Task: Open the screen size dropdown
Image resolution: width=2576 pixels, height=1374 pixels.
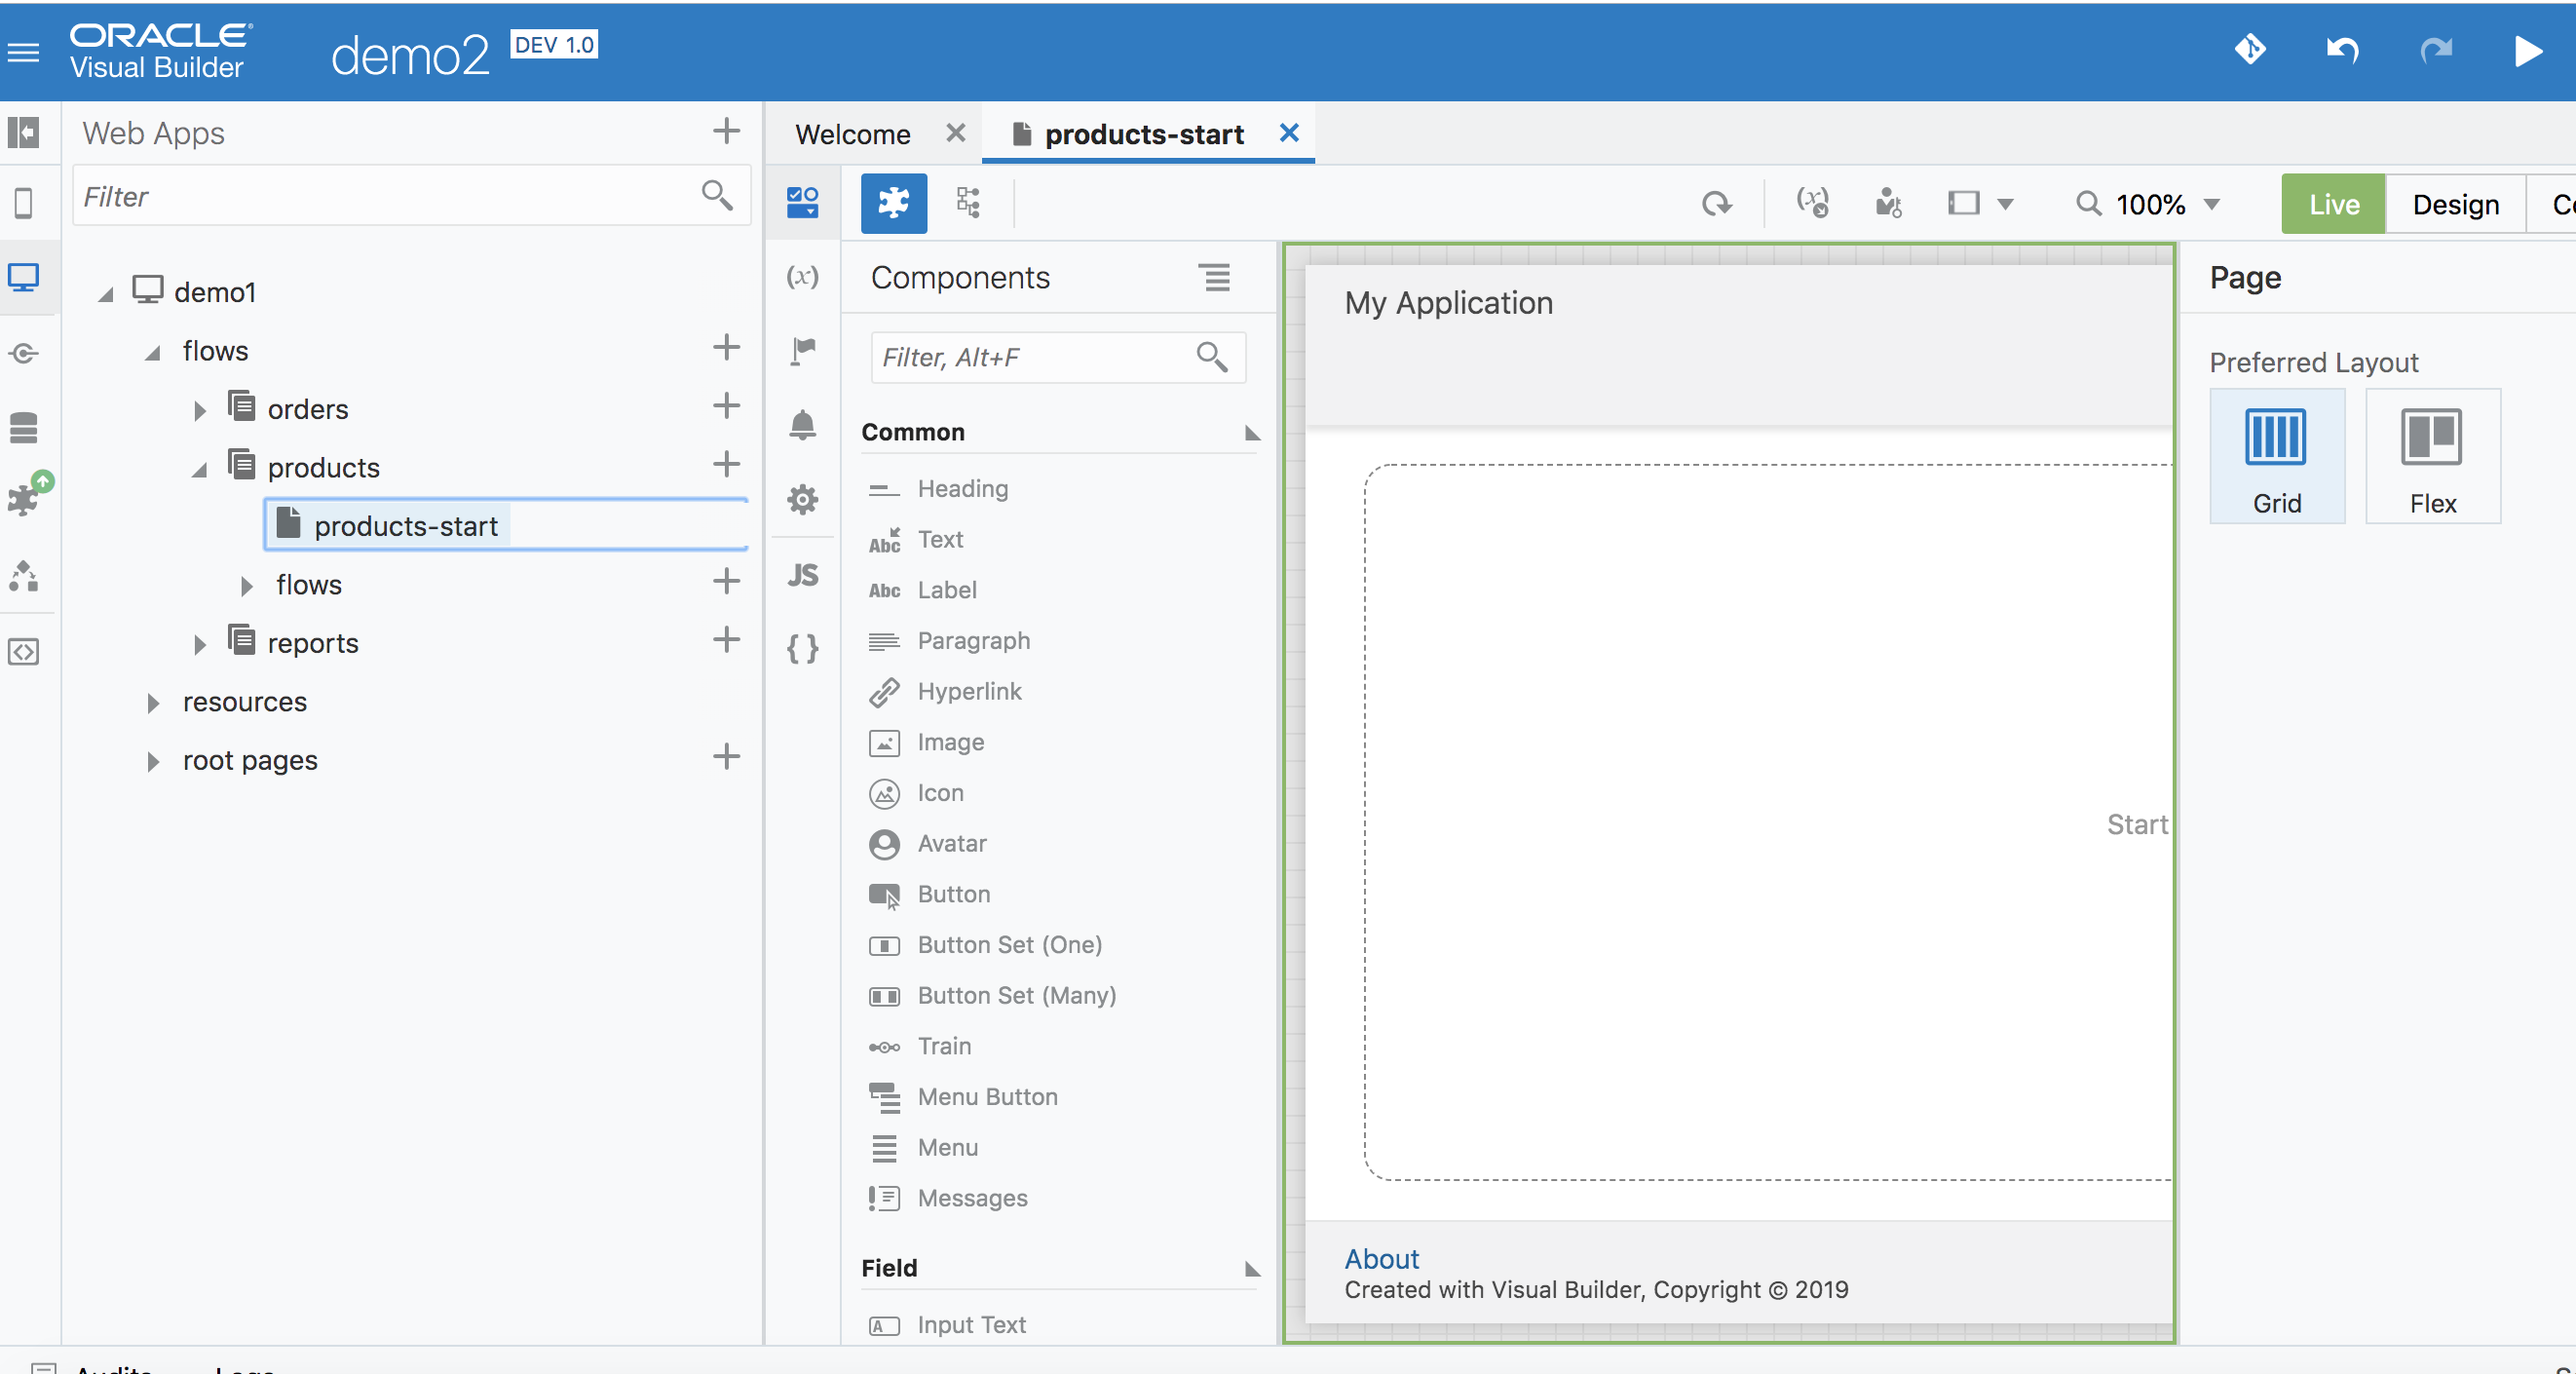Action: coord(1980,204)
